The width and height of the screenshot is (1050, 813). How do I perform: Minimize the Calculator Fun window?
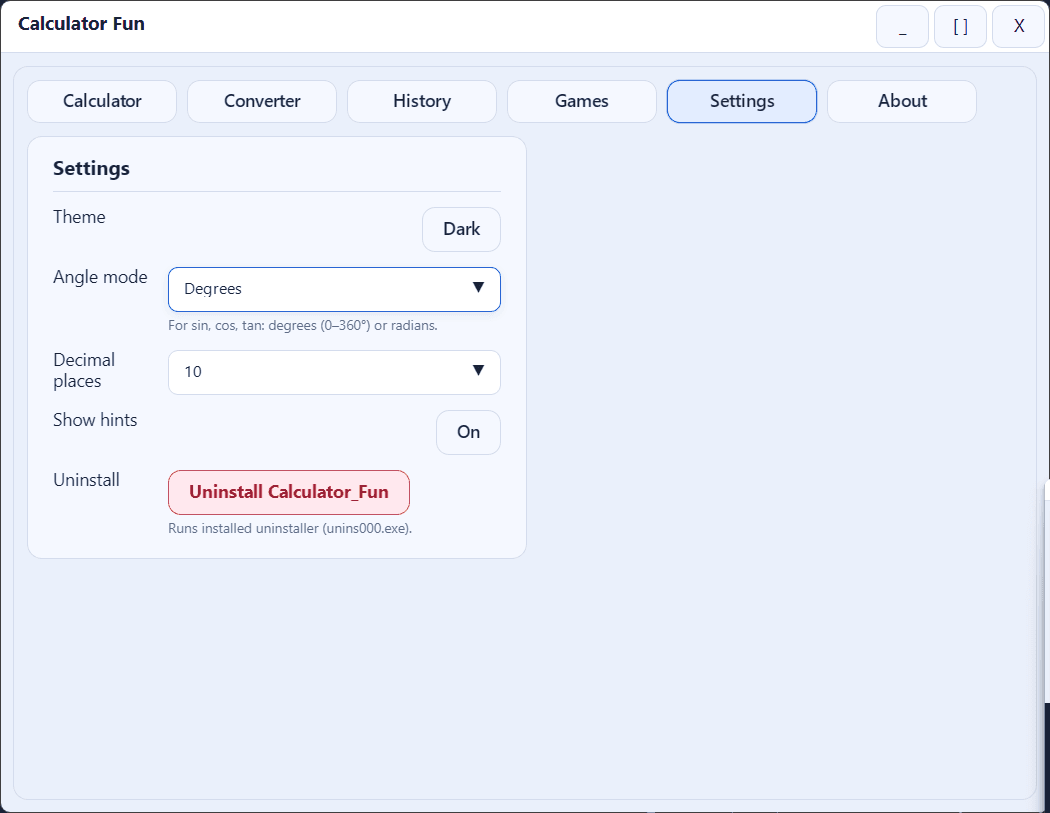902,27
